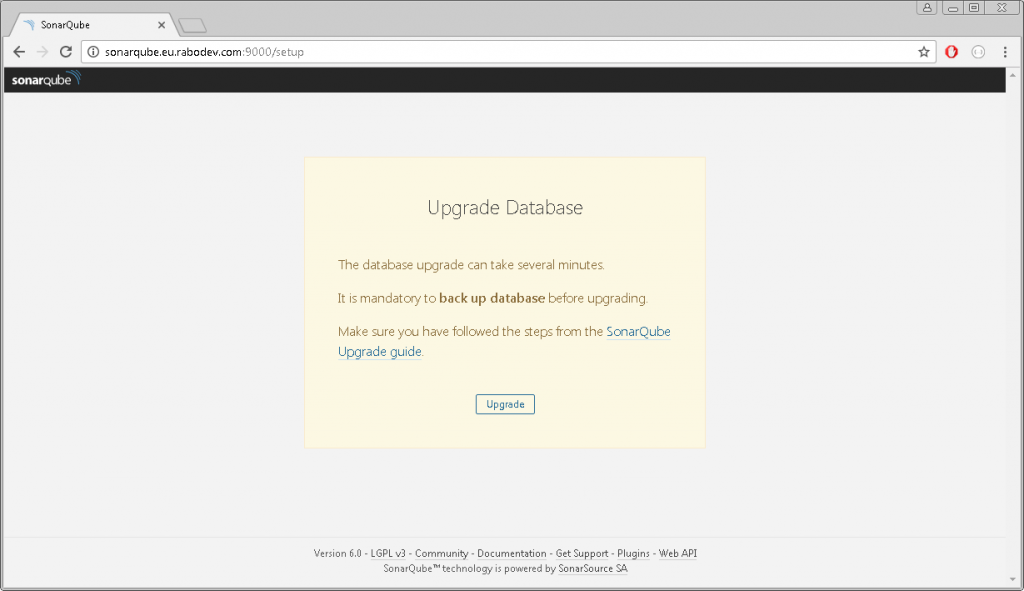The image size is (1024, 591).
Task: Open the Documentation footer link
Action: tap(511, 553)
